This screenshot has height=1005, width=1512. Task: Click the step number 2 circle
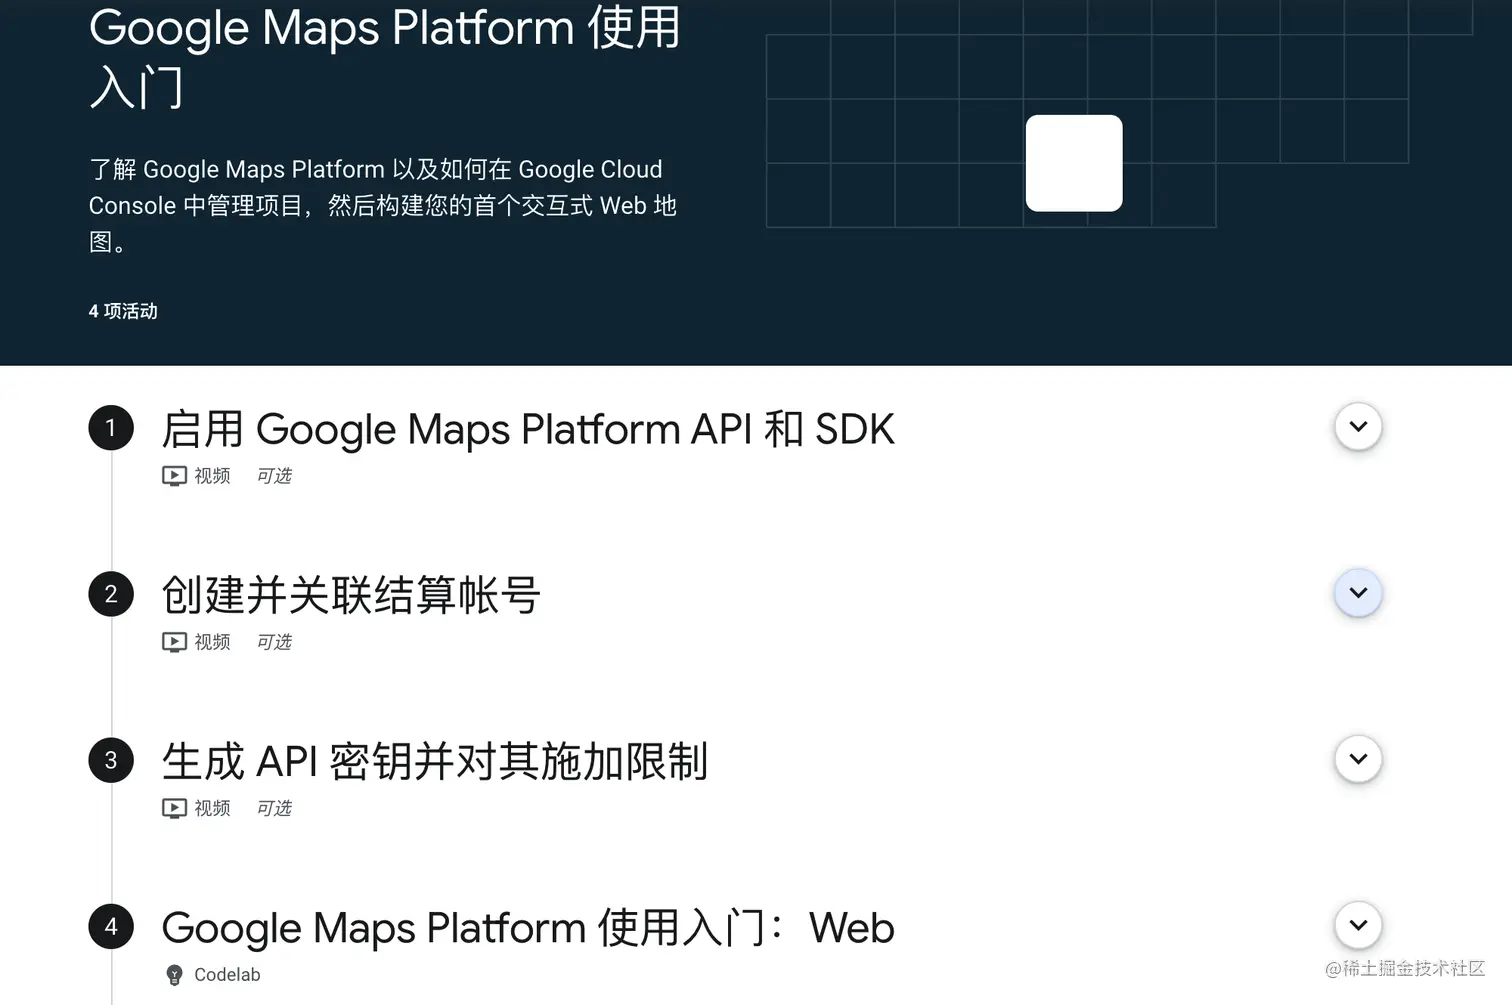(x=111, y=594)
